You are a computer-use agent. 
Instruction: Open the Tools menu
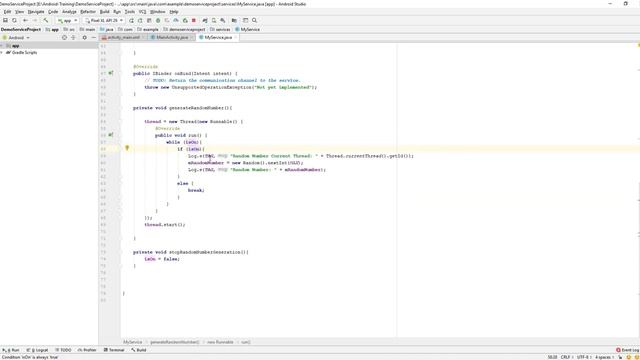coord(130,12)
